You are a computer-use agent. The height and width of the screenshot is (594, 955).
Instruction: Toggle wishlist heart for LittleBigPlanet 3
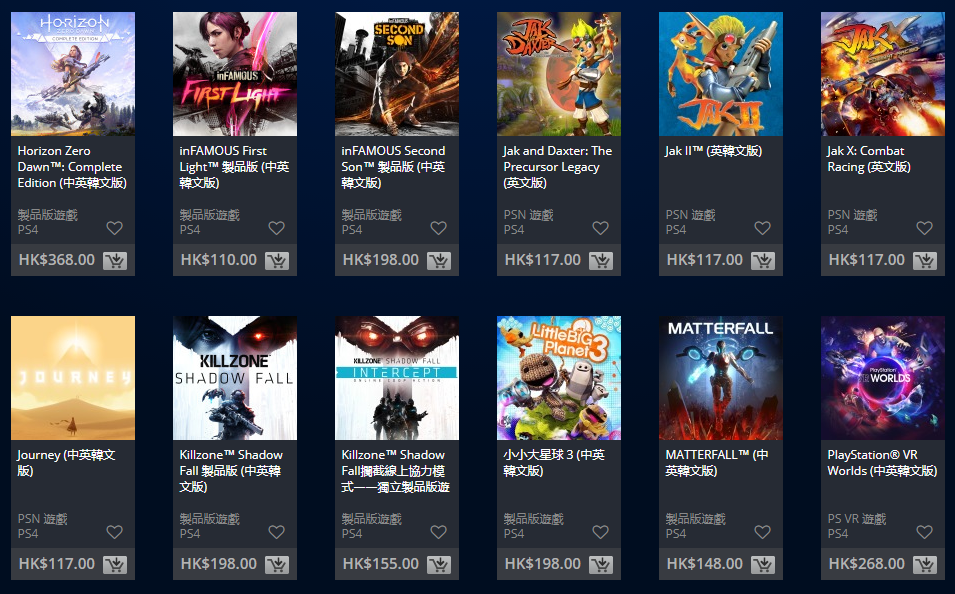click(601, 532)
